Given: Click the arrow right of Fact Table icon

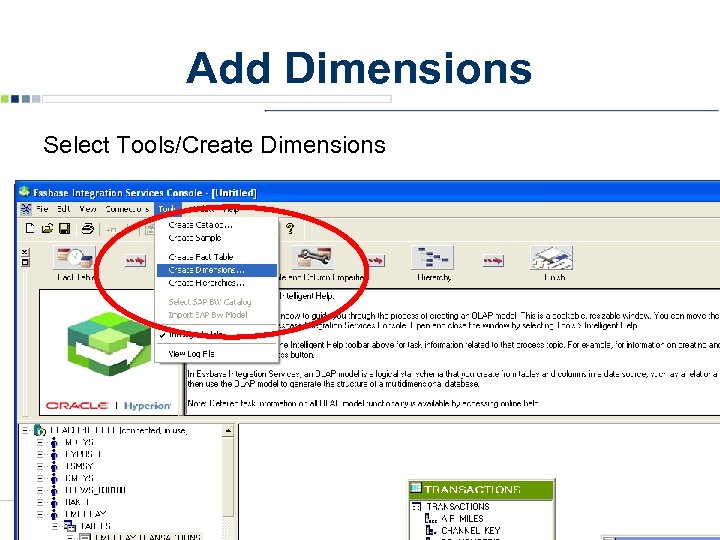Looking at the screenshot, I should tap(135, 260).
